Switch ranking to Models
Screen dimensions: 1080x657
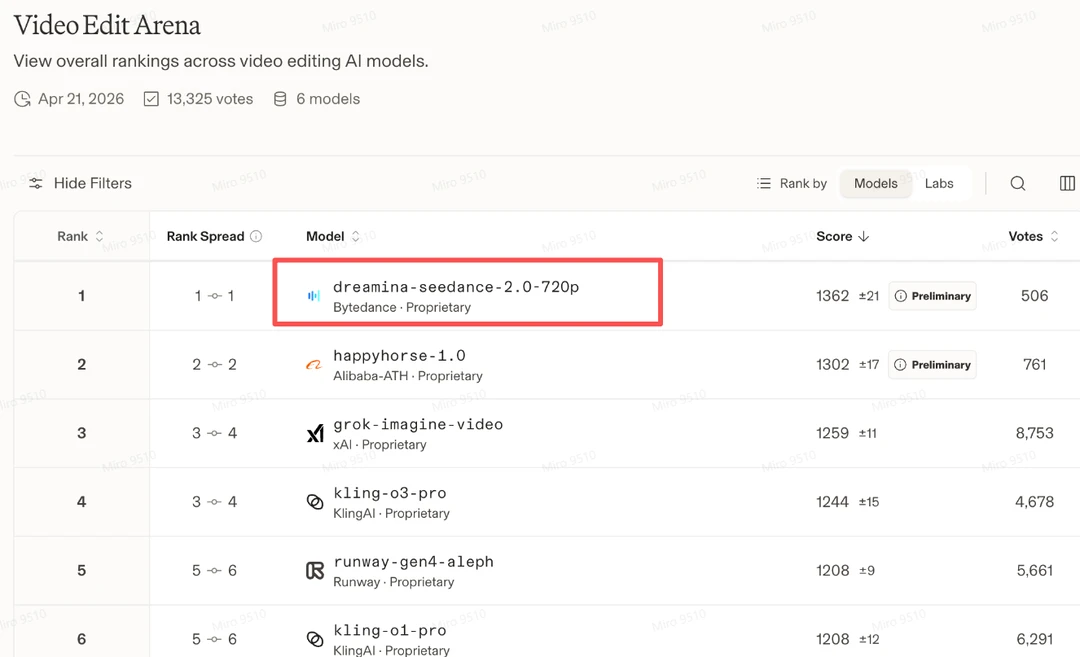(x=875, y=183)
